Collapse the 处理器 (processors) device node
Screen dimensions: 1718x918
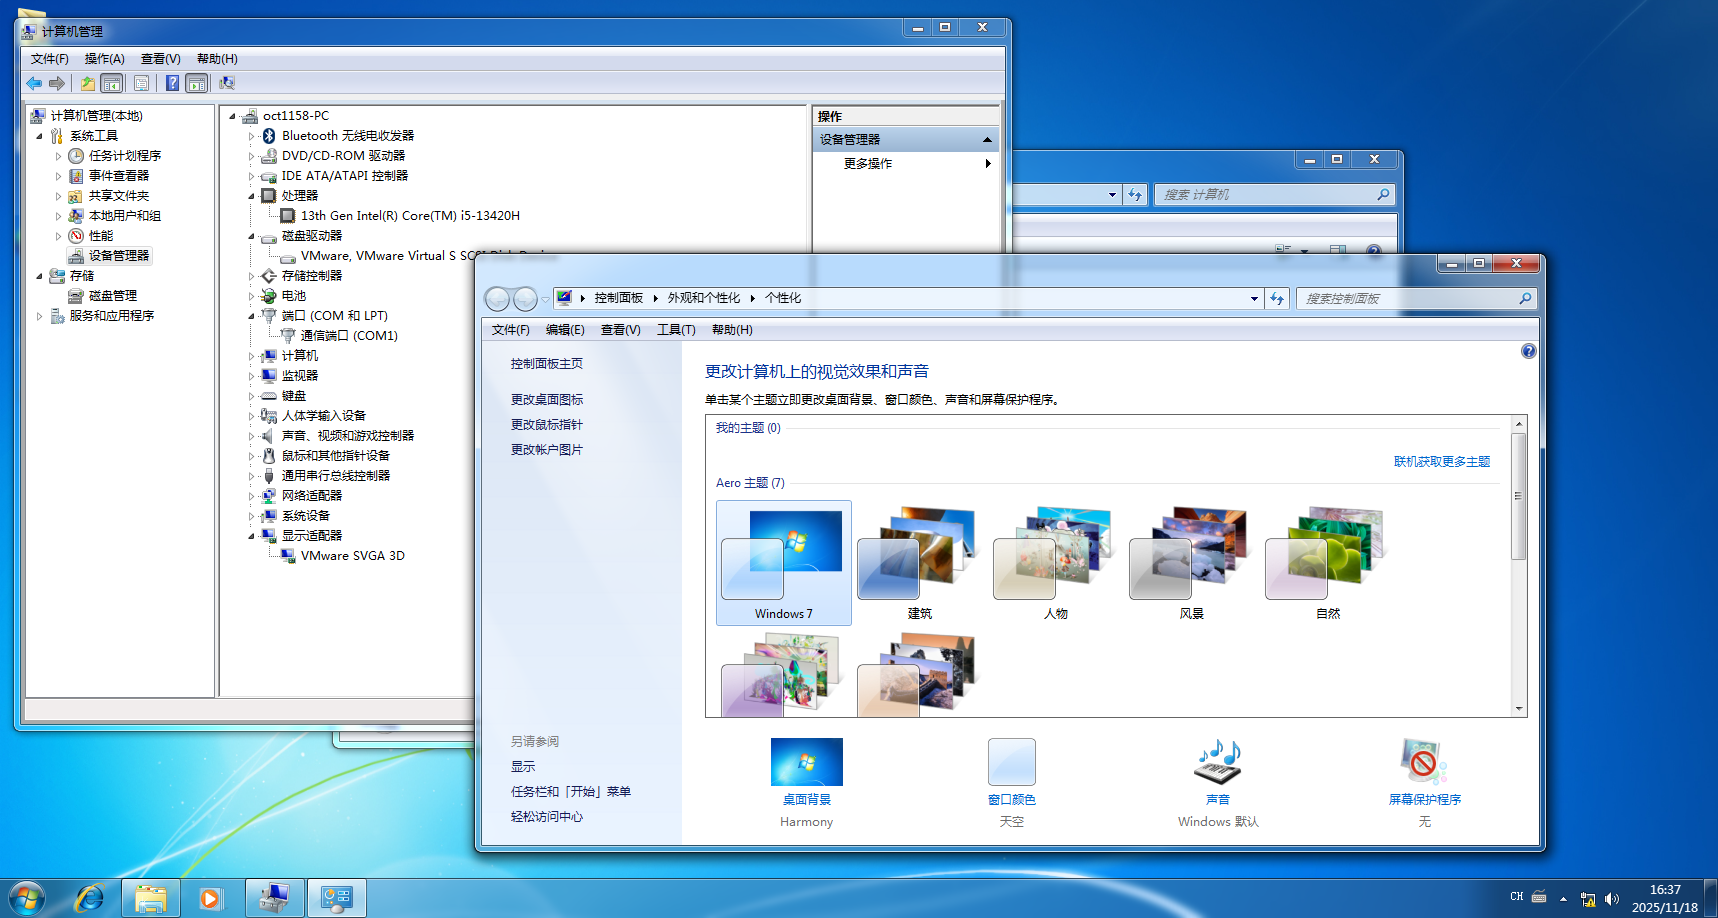click(x=252, y=196)
